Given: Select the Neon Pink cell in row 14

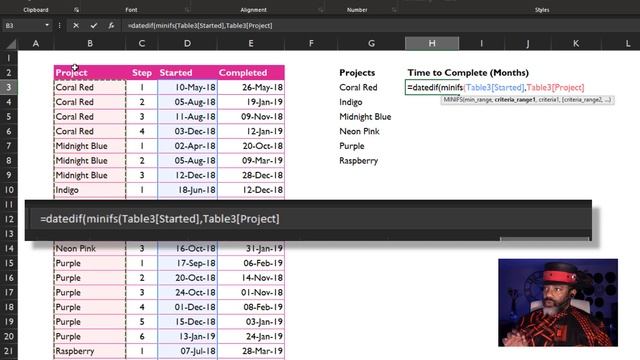Looking at the screenshot, I should coord(90,248).
